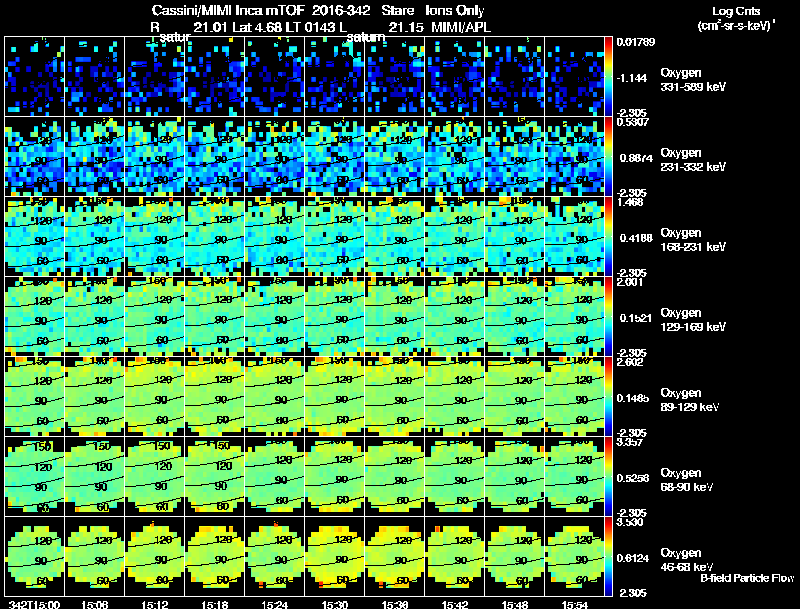The image size is (800, 609).
Task: Click the bottom row 46-68 keV color bar
Action: click(608, 556)
